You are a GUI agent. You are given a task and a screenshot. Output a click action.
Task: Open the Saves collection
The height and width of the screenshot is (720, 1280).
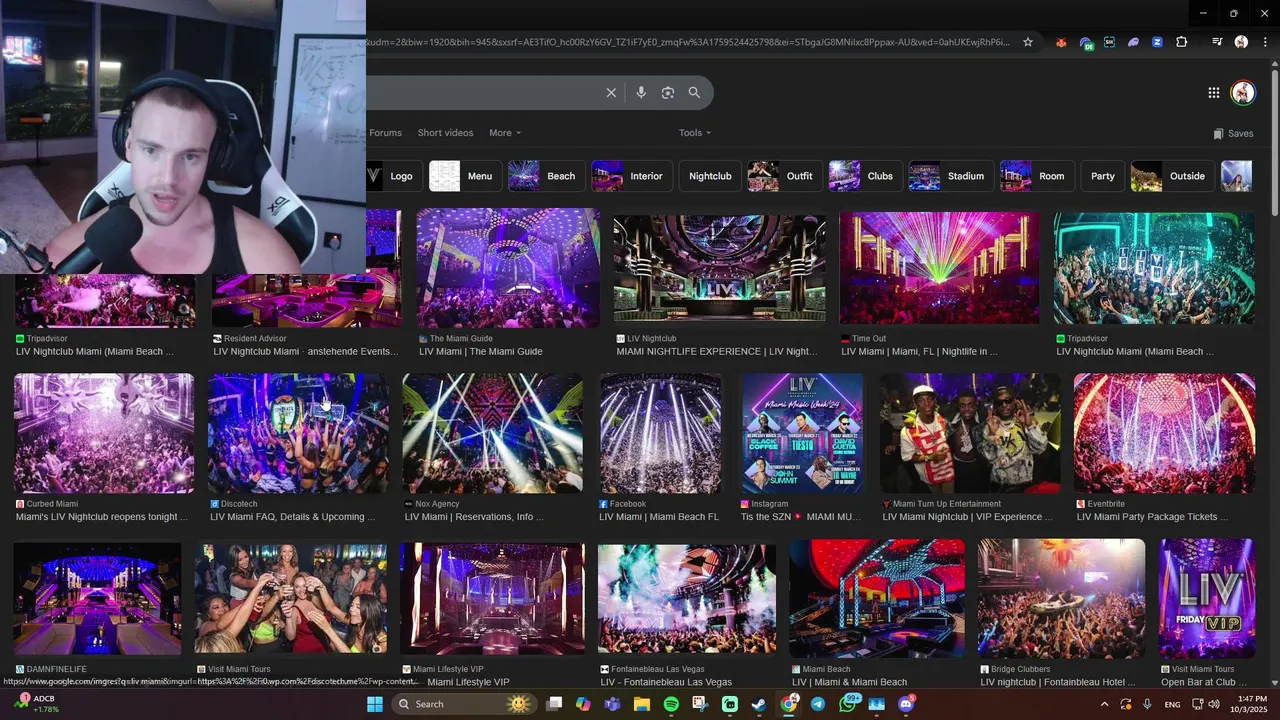point(1233,133)
